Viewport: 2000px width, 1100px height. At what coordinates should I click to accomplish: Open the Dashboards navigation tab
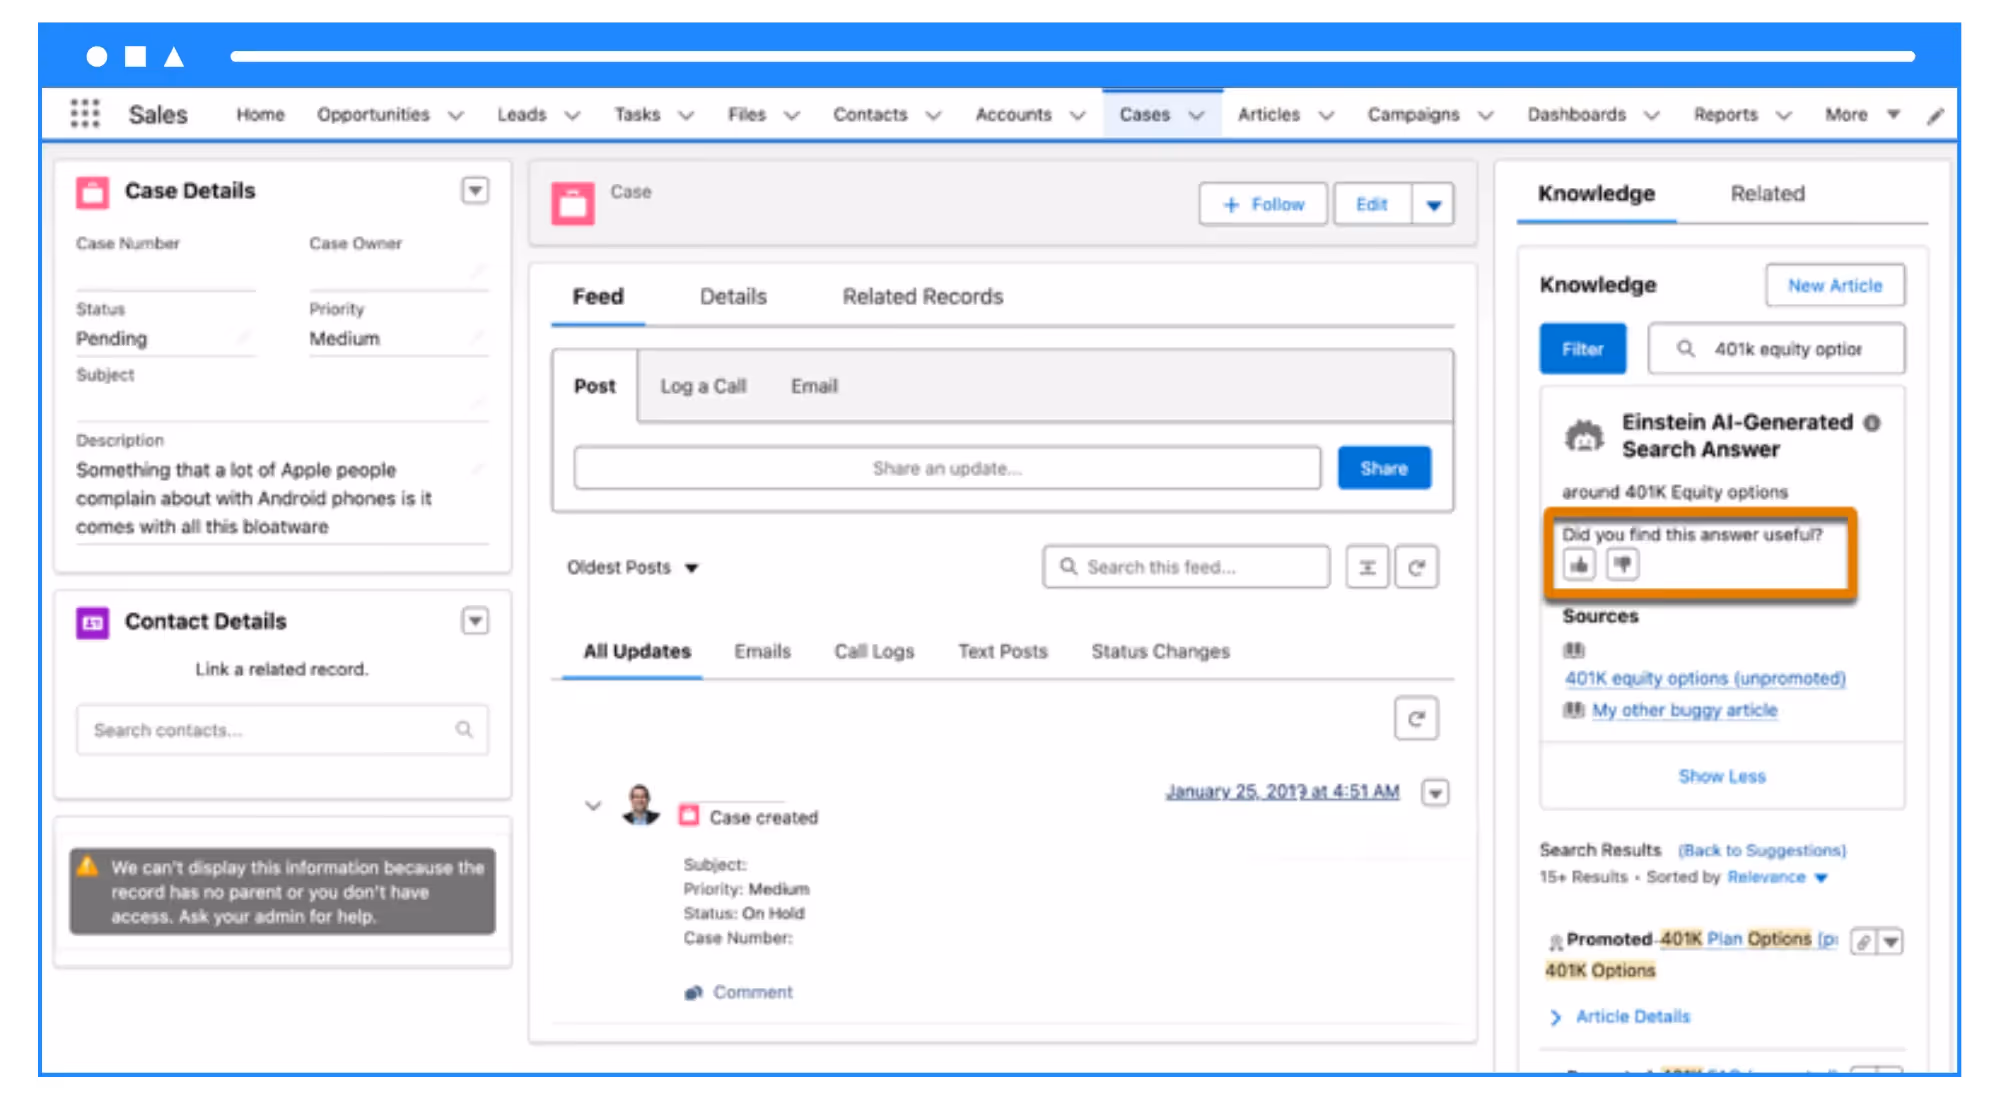tap(1576, 115)
